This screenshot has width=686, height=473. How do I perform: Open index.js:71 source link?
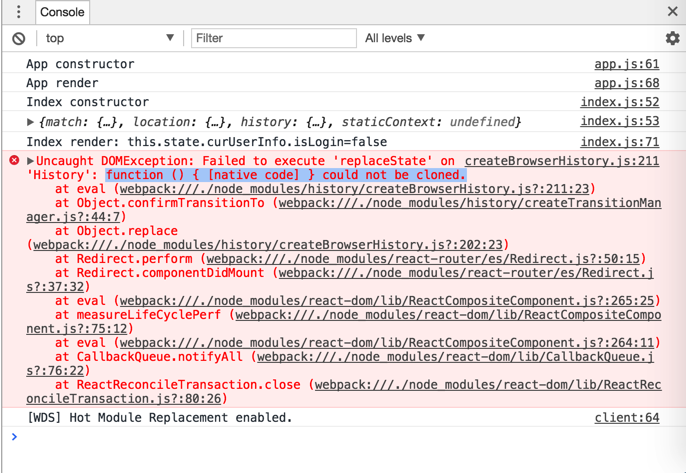point(619,142)
